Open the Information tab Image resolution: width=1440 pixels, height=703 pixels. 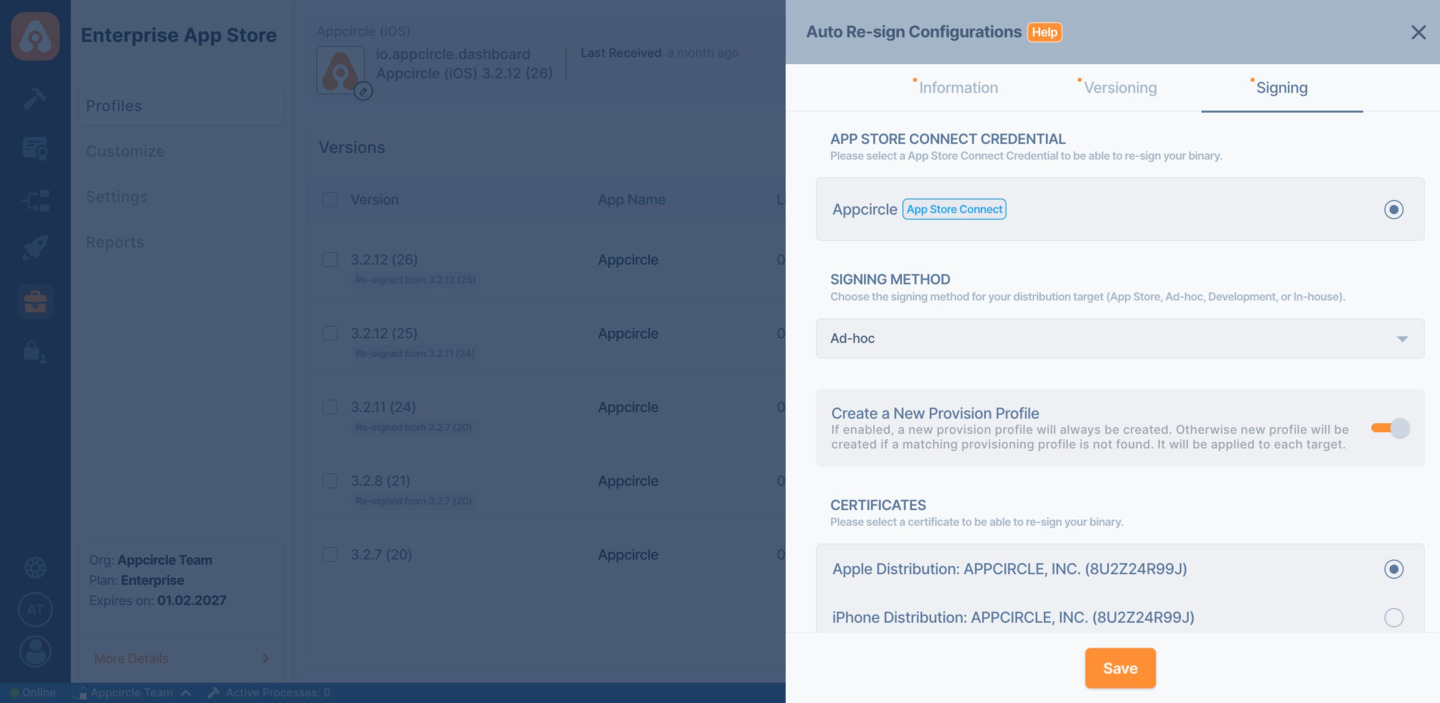pos(957,87)
